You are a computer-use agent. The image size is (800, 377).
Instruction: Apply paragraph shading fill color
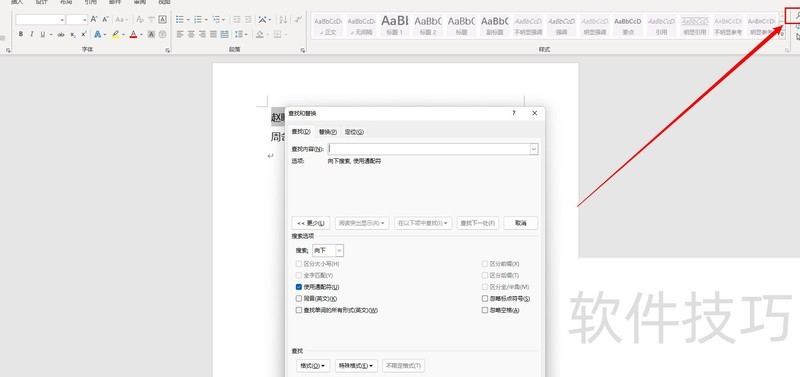(260, 34)
